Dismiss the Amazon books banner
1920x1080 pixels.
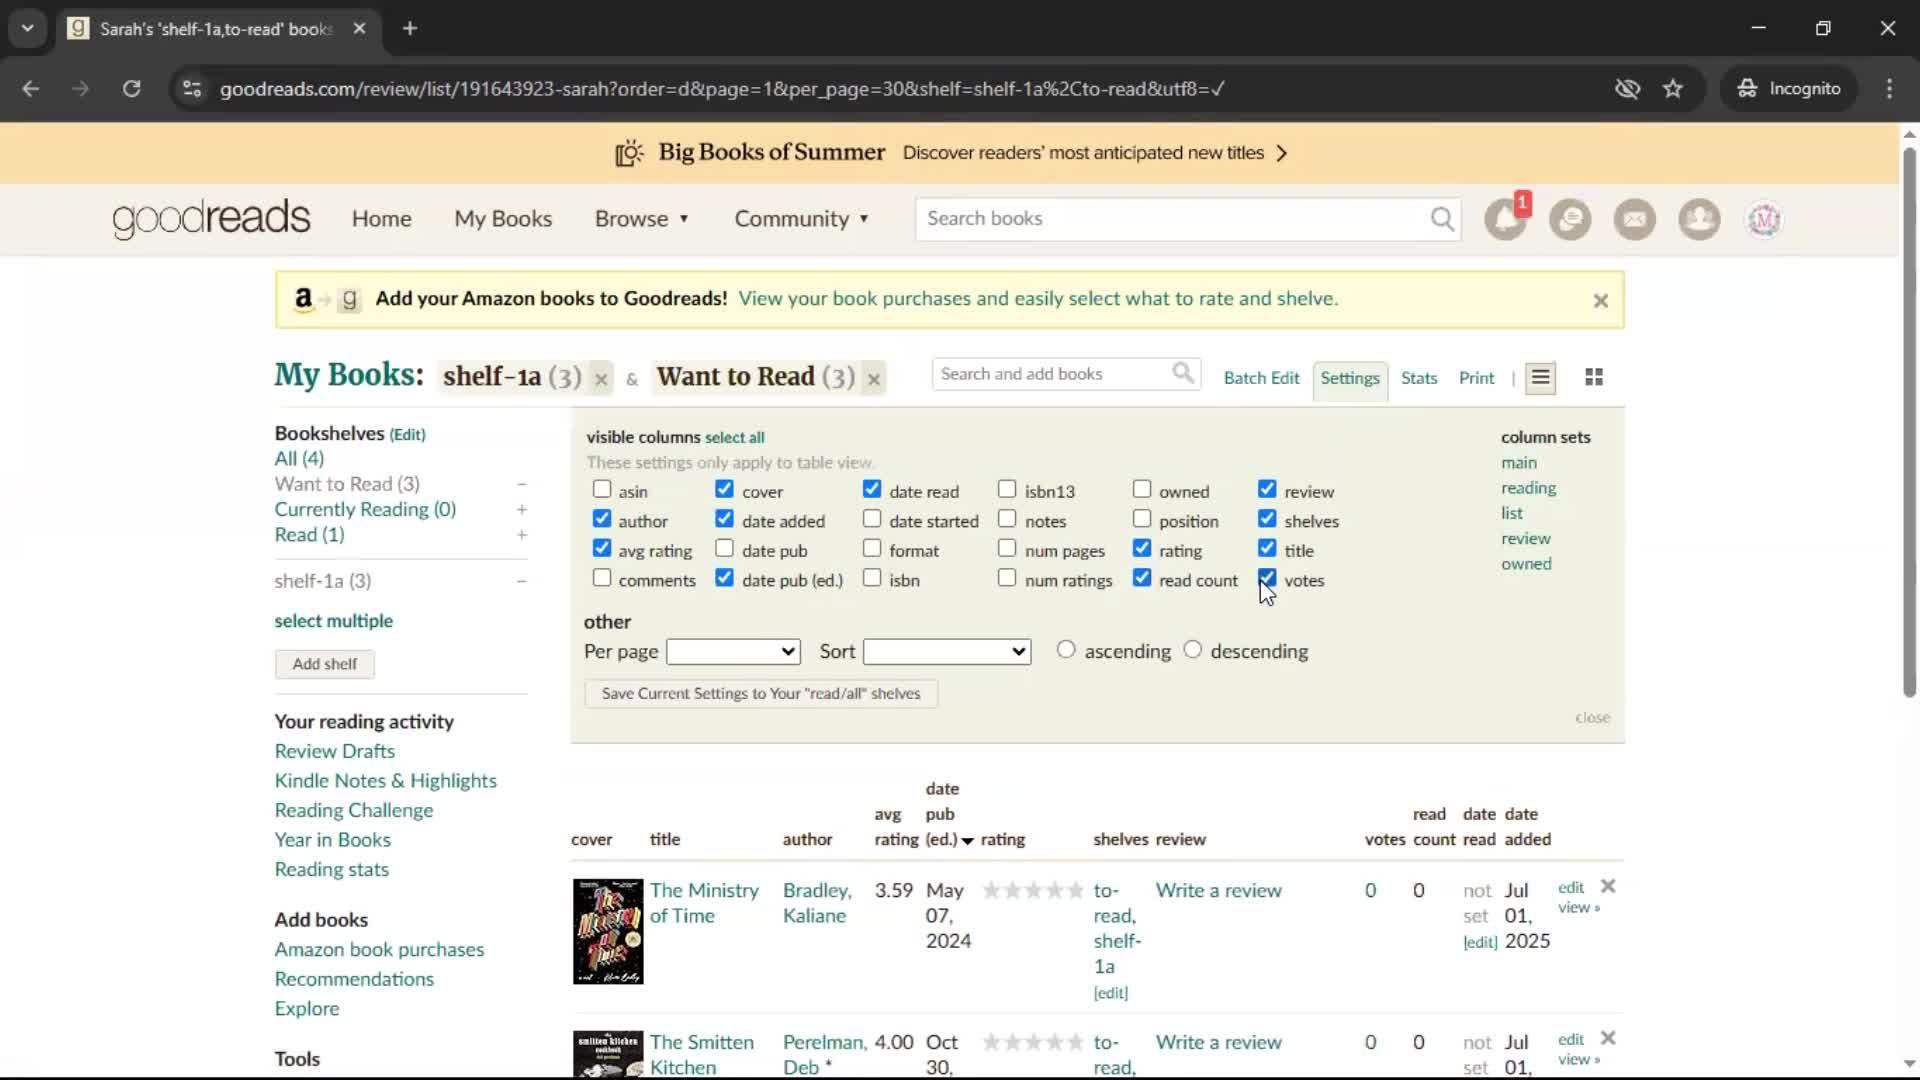click(1600, 301)
